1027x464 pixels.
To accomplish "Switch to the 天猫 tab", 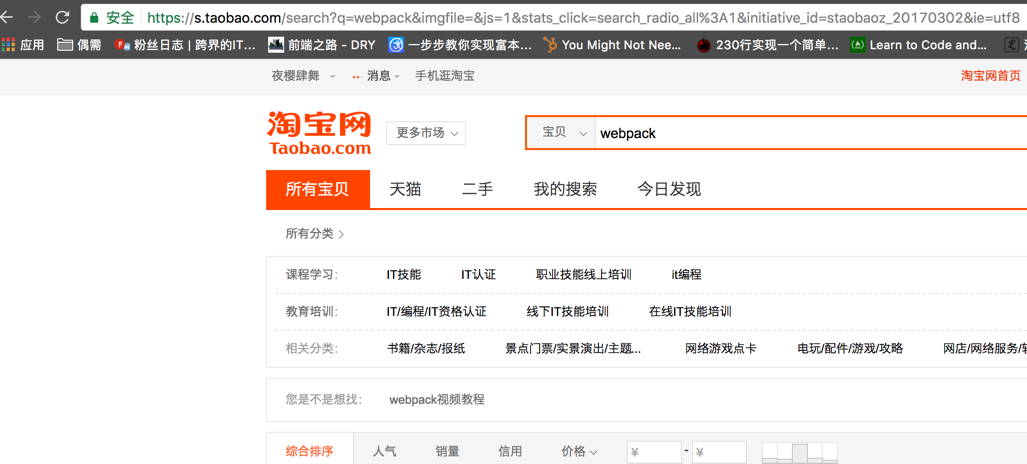I will click(x=405, y=190).
